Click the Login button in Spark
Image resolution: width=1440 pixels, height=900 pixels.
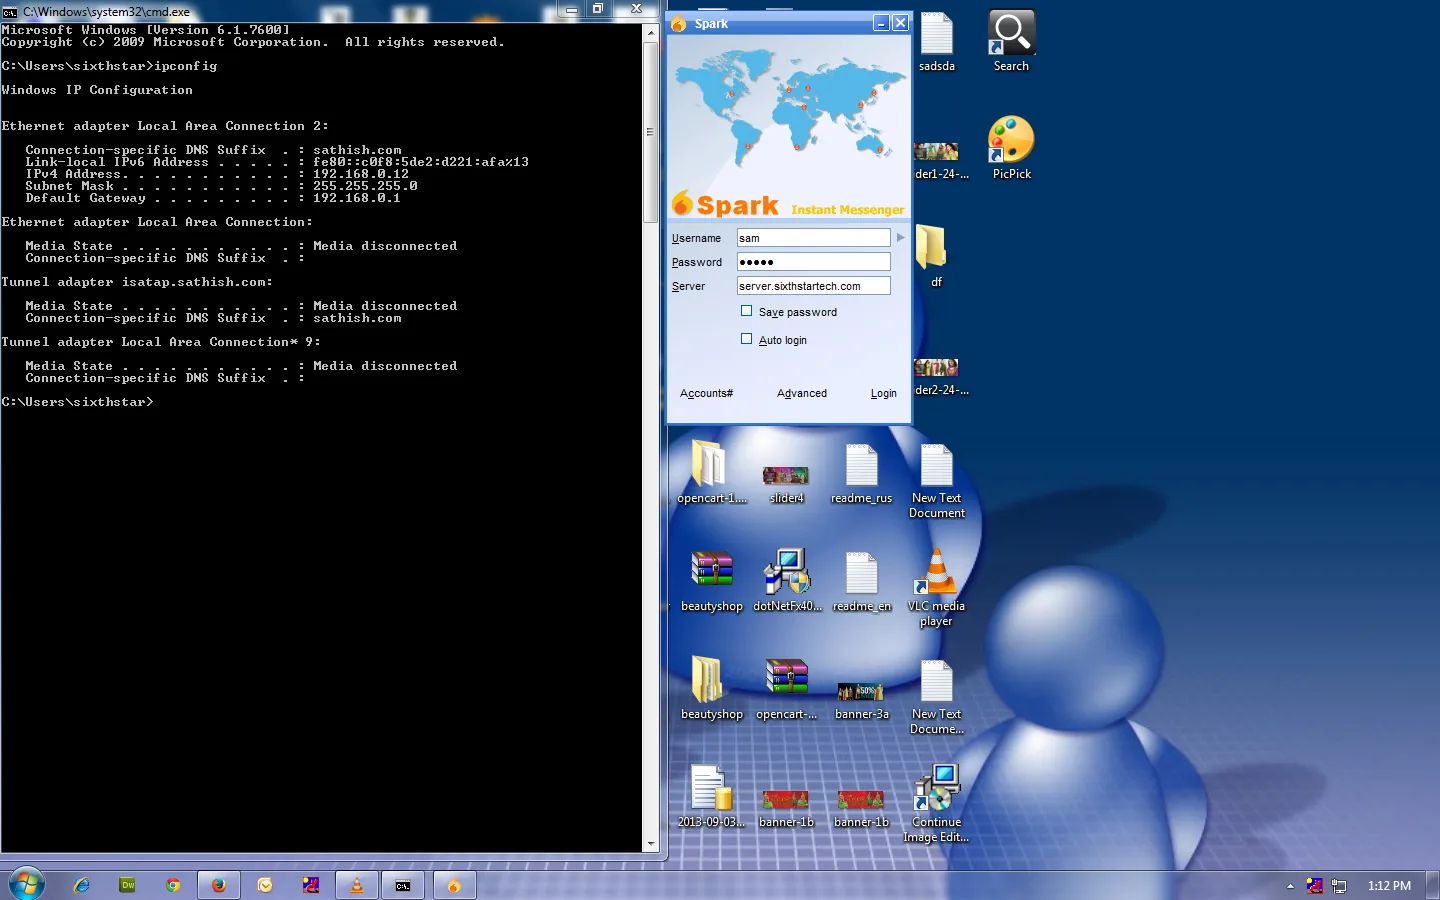(883, 393)
